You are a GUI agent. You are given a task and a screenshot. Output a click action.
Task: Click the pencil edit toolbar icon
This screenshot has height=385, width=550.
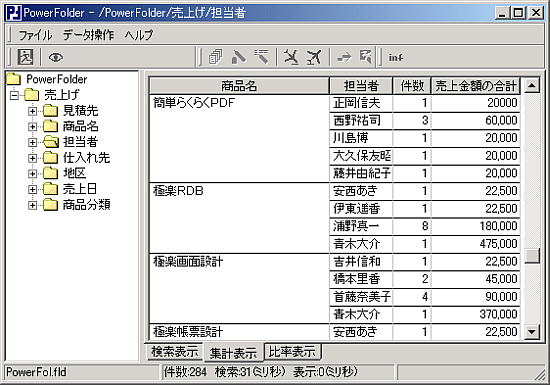(x=239, y=57)
